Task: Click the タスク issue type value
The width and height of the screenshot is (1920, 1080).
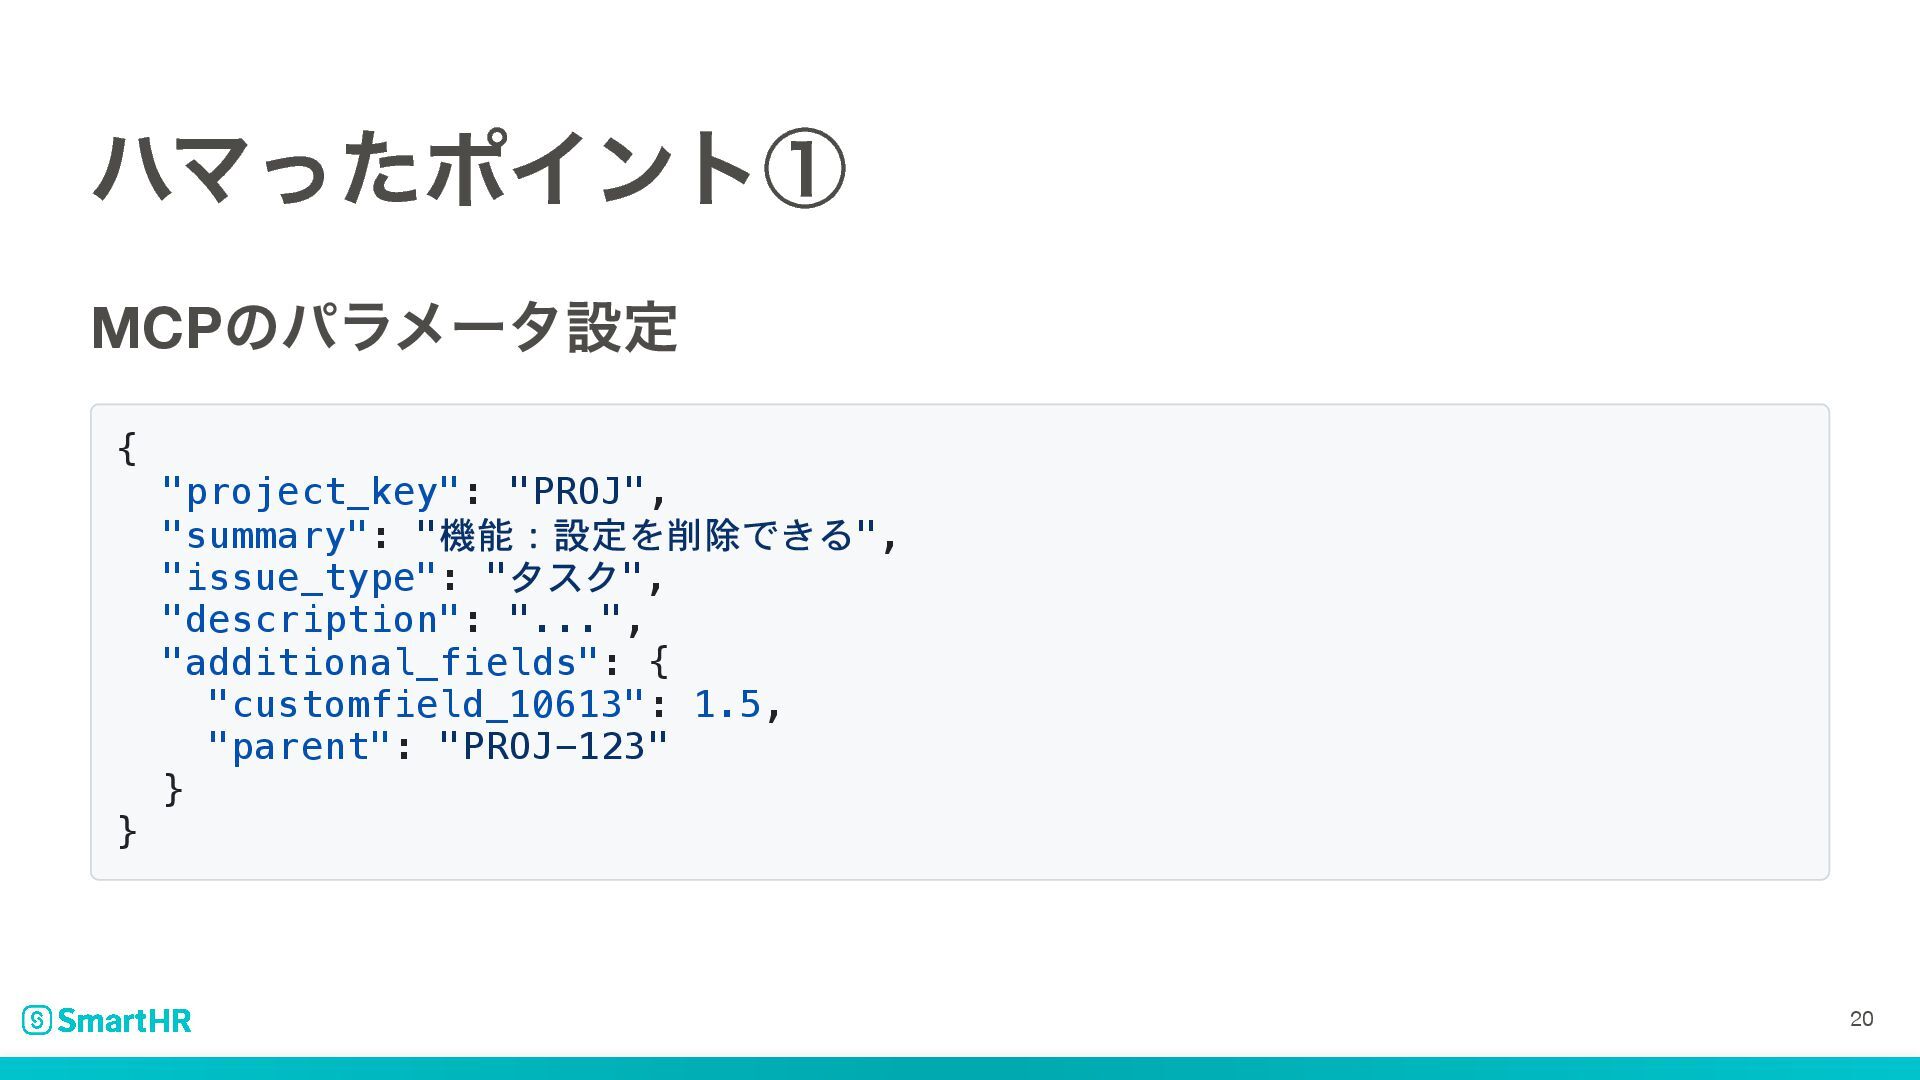Action: [x=564, y=578]
